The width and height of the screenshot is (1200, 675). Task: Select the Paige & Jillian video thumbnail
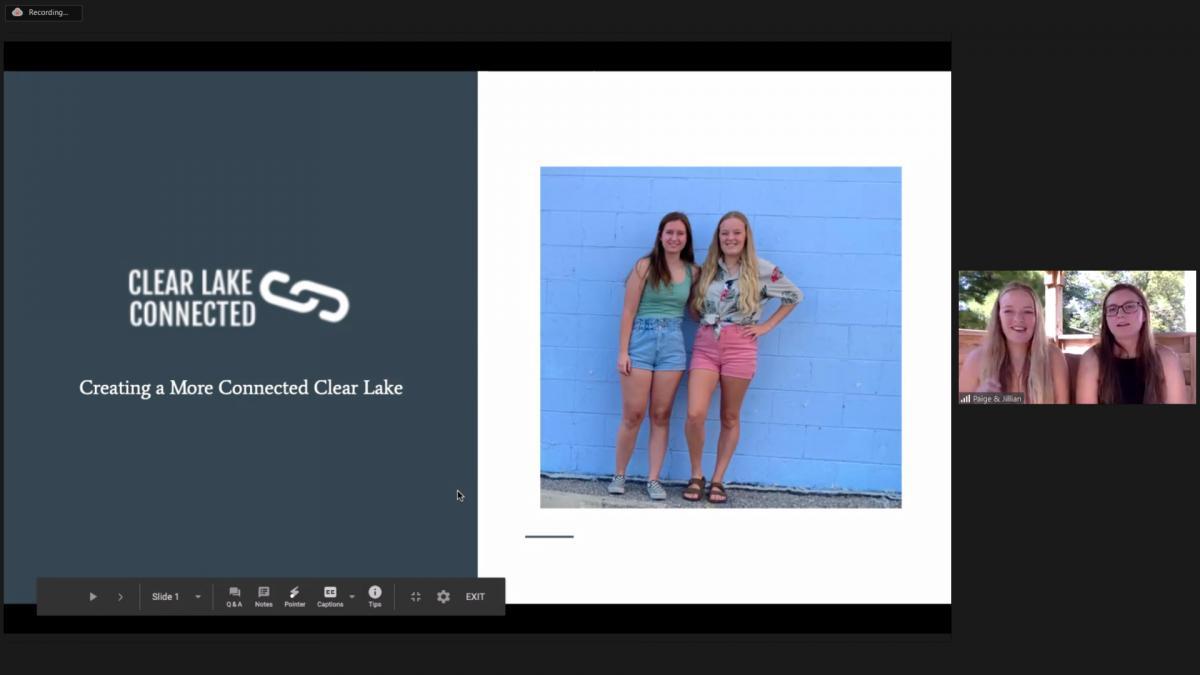point(1077,337)
